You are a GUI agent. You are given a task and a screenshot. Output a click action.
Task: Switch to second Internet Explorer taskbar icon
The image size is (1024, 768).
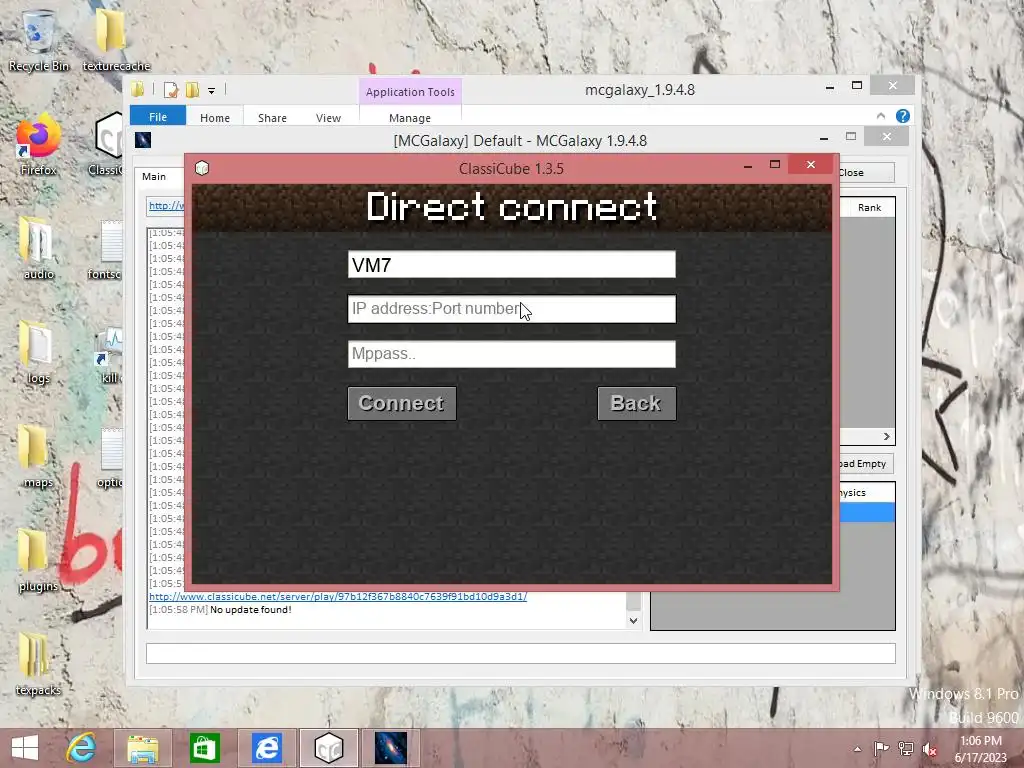pyautogui.click(x=266, y=748)
